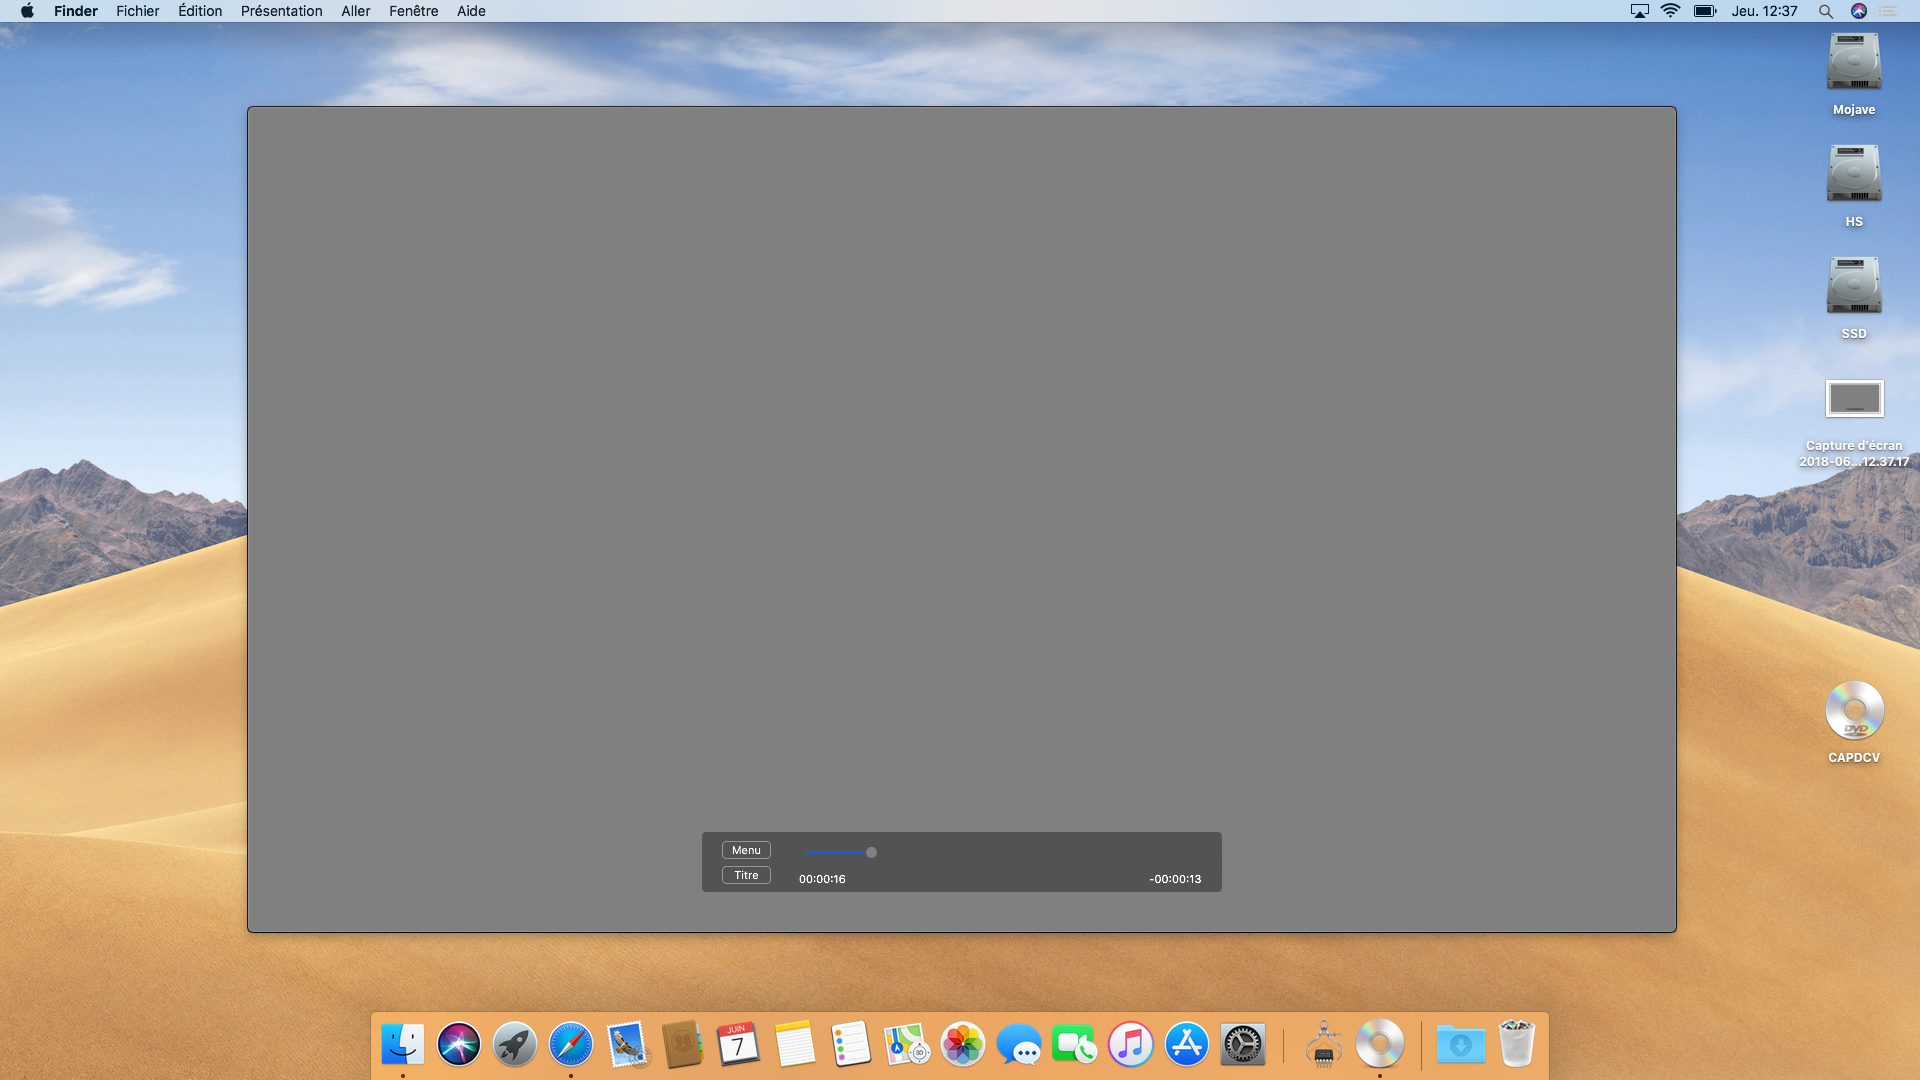Click the remaining time -00:00:13
Screen dimensions: 1920x1080
pyautogui.click(x=1175, y=879)
